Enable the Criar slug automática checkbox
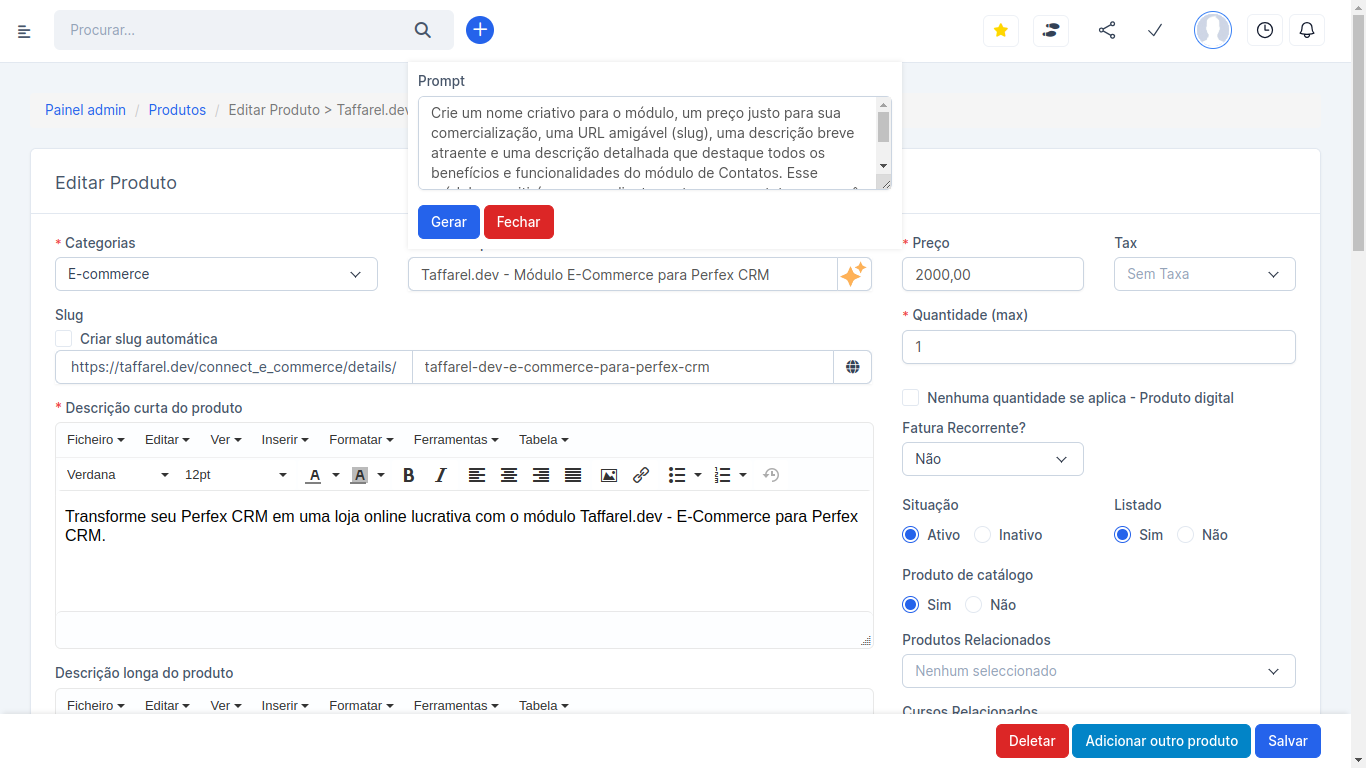Screen dimensions: 1366x768 [63, 339]
